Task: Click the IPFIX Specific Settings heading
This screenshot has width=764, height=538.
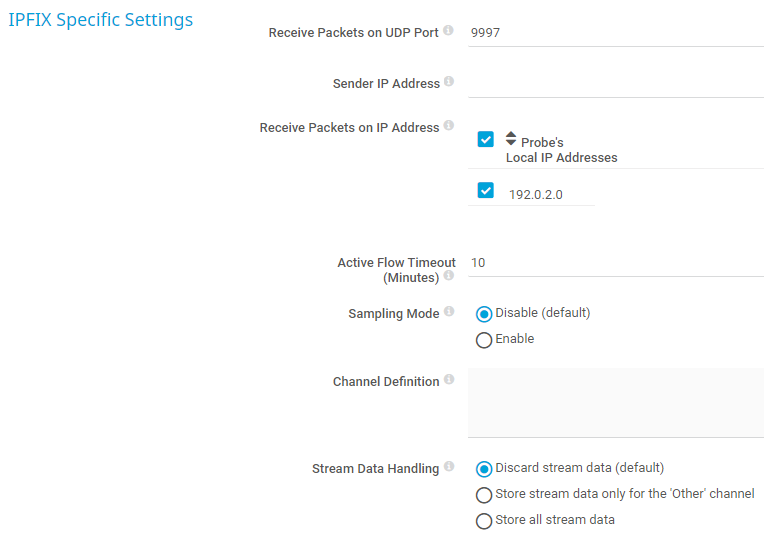Action: (101, 20)
